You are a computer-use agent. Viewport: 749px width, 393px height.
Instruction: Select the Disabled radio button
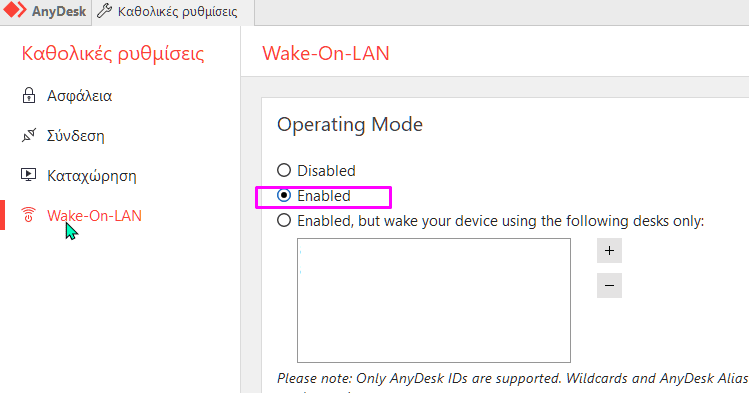coord(284,170)
